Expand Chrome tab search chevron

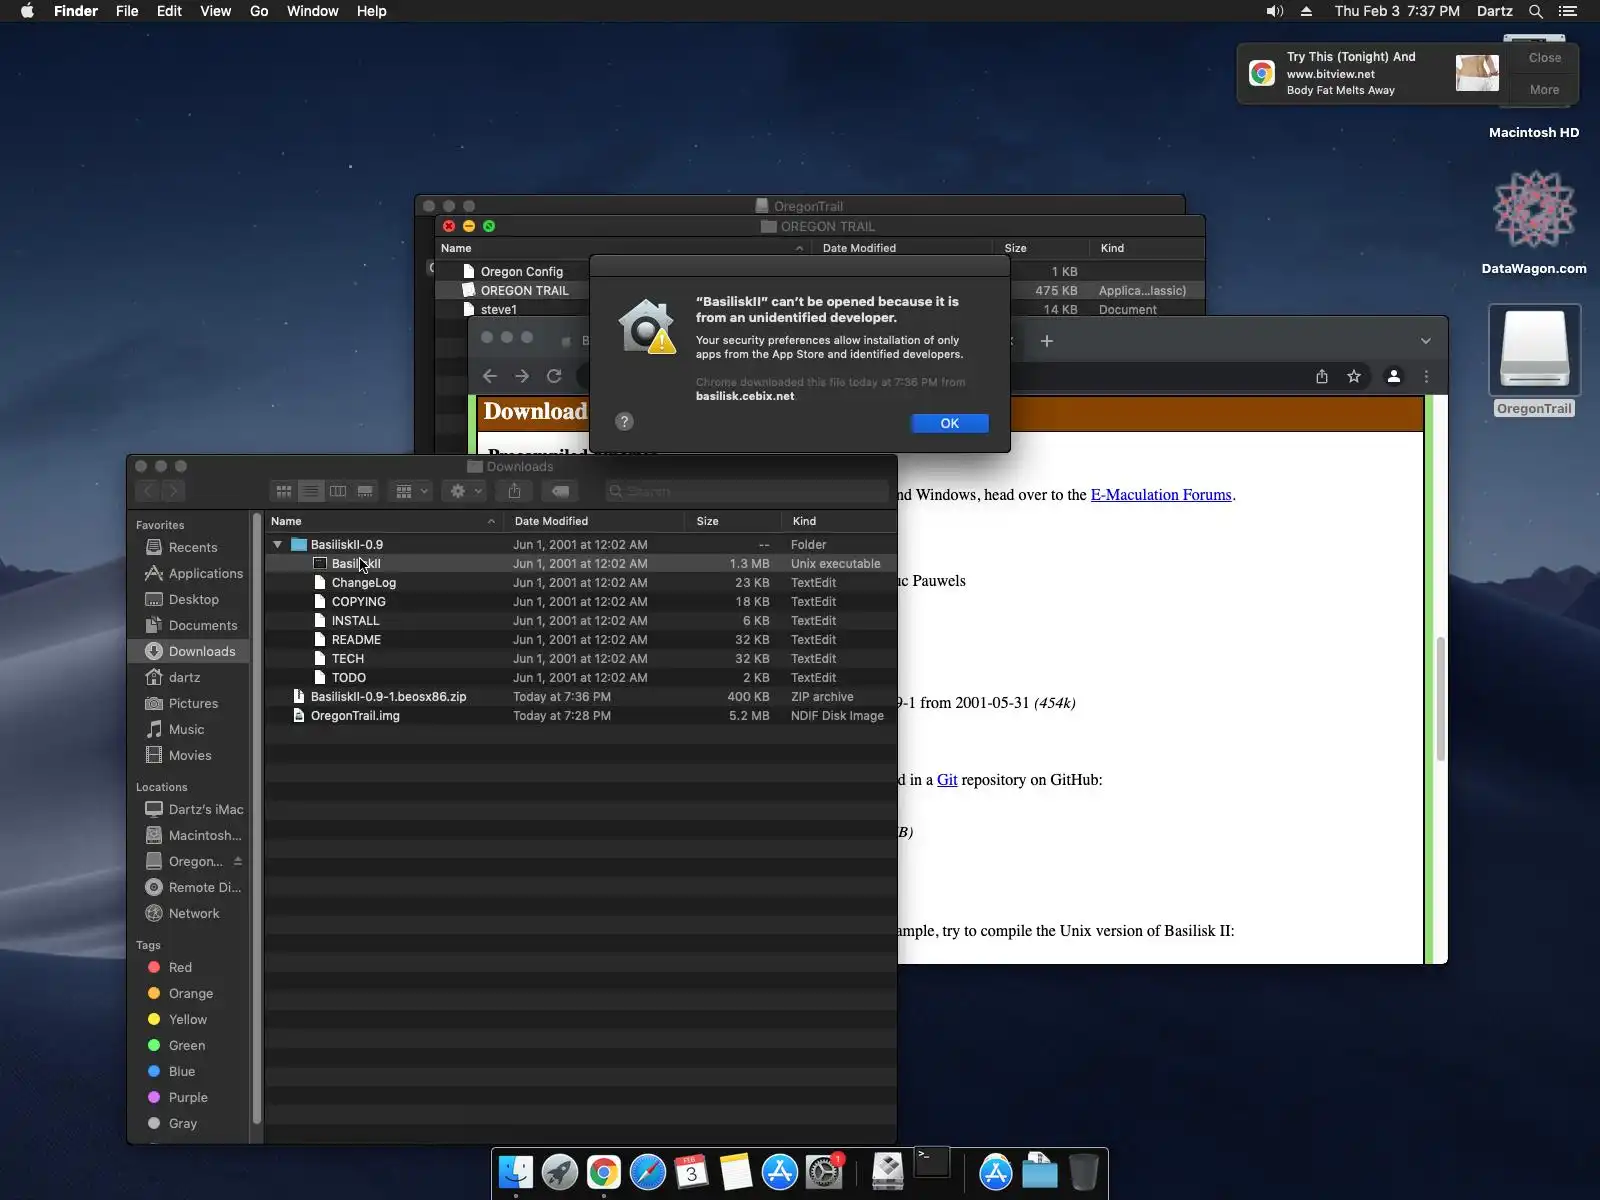point(1426,341)
